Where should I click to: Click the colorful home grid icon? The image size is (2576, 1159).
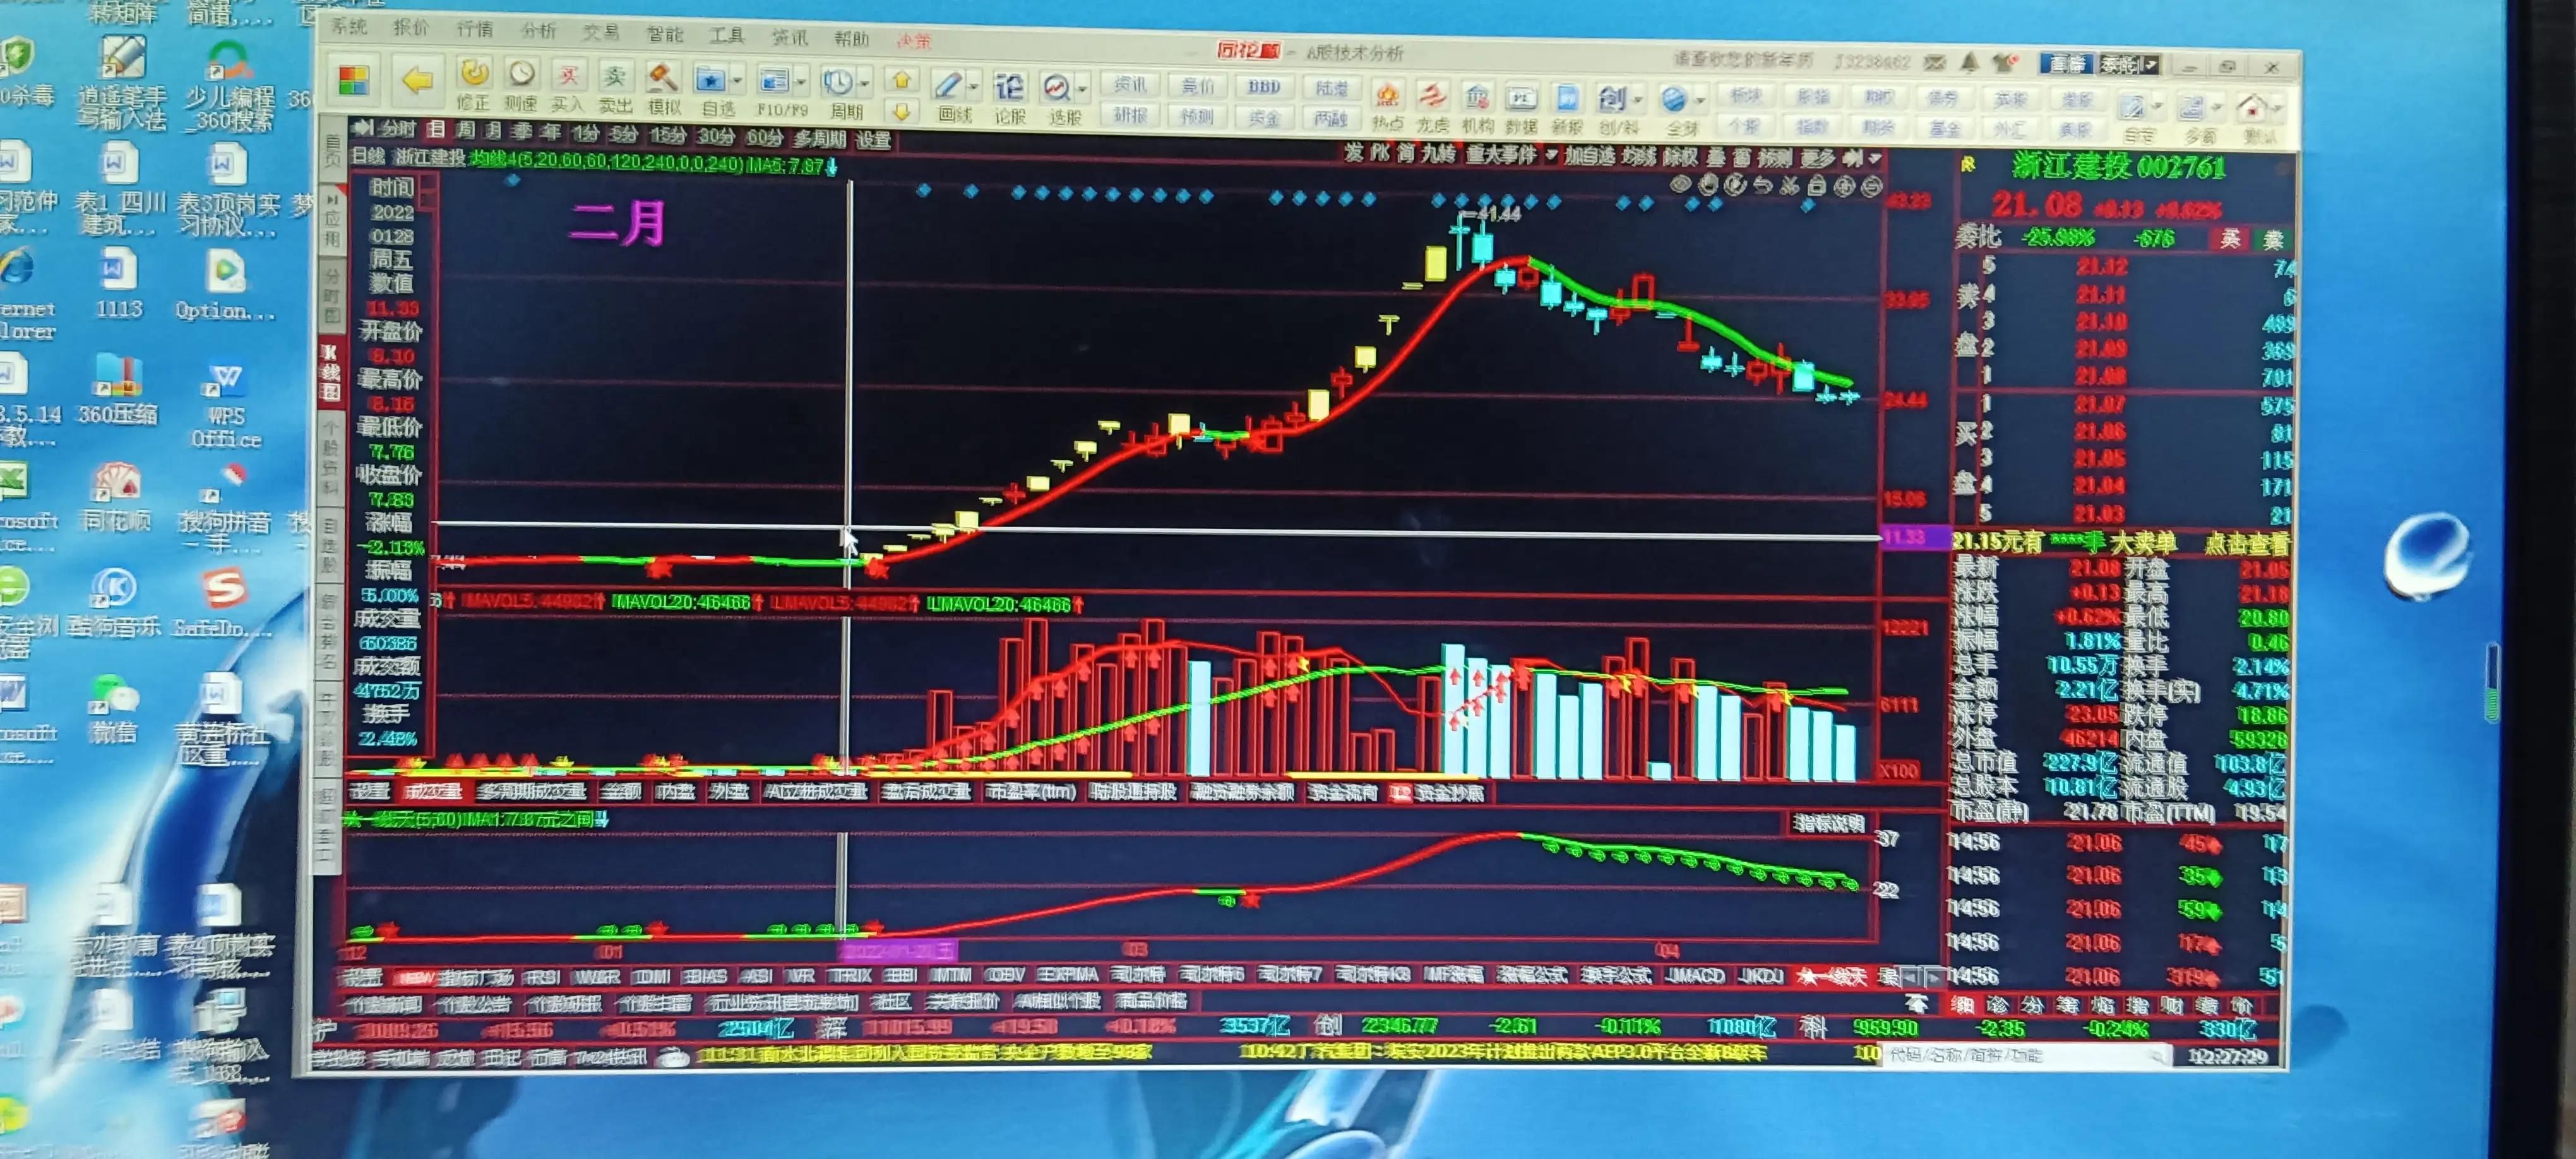coord(354,81)
